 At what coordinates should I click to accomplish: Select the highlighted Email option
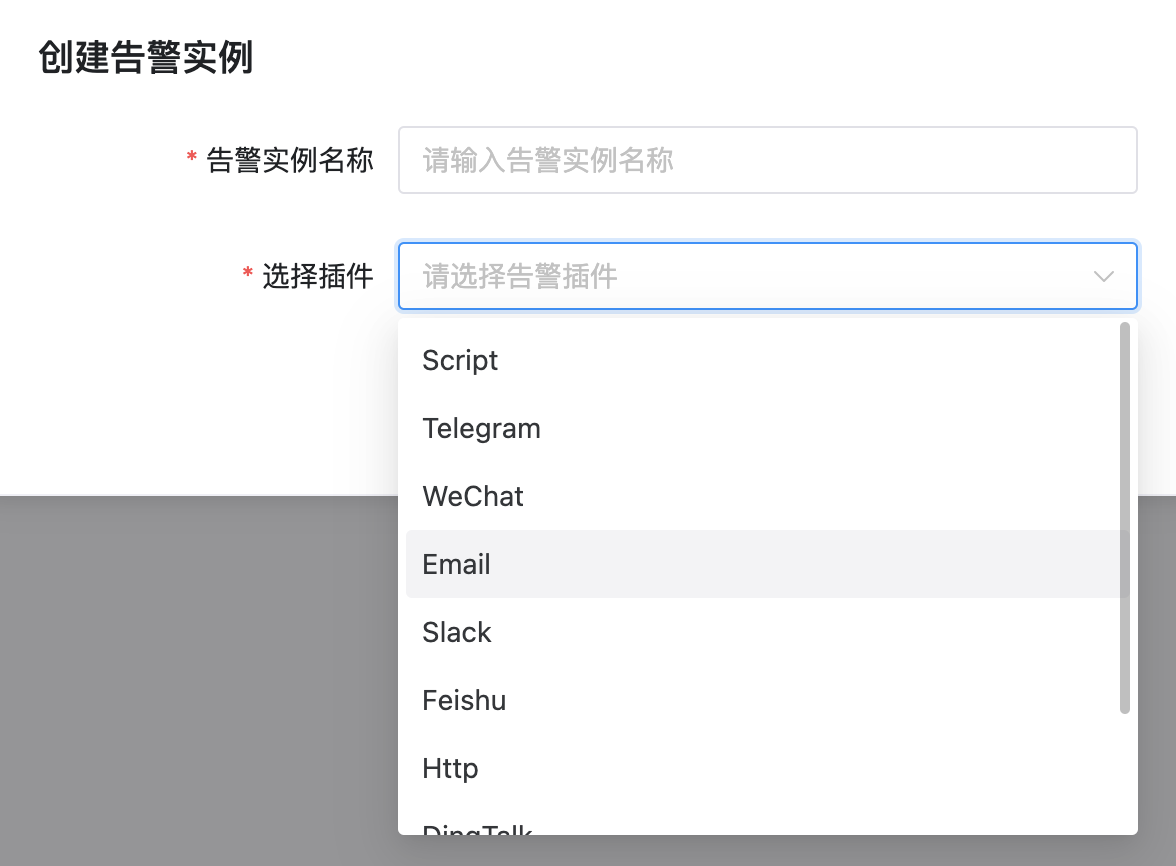(457, 564)
